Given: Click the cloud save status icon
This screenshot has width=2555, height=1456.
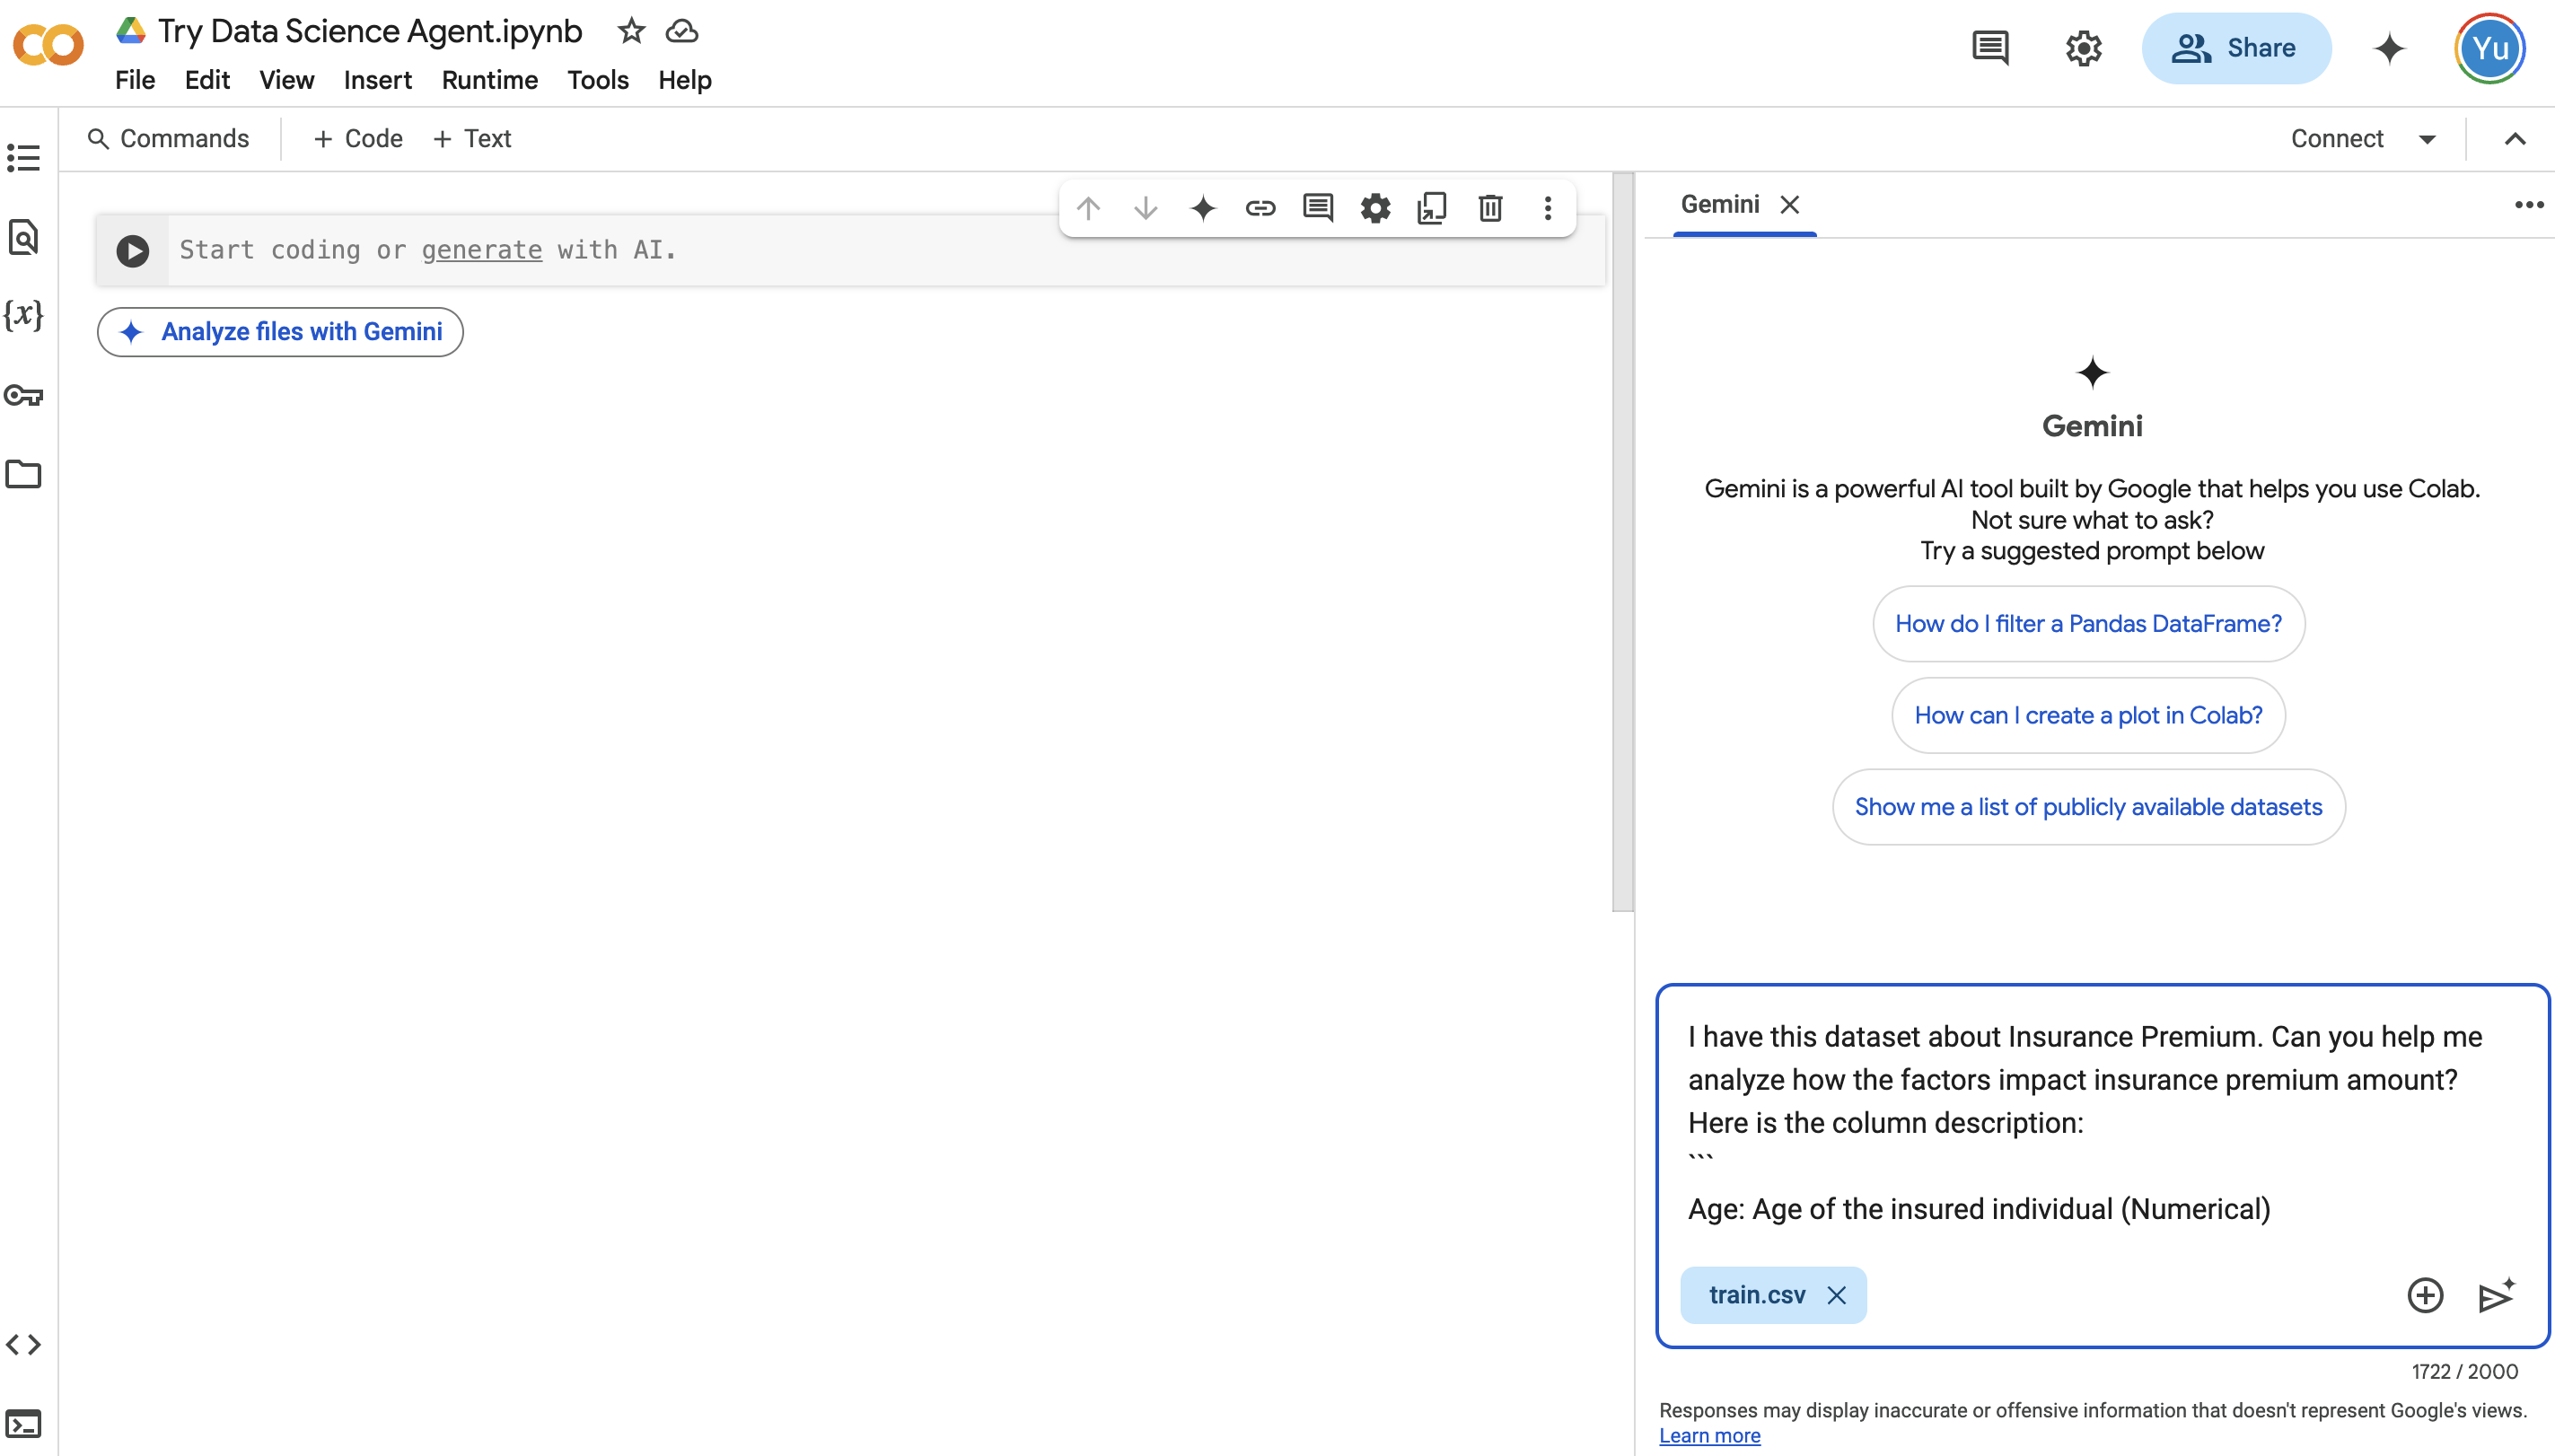Looking at the screenshot, I should click(682, 31).
